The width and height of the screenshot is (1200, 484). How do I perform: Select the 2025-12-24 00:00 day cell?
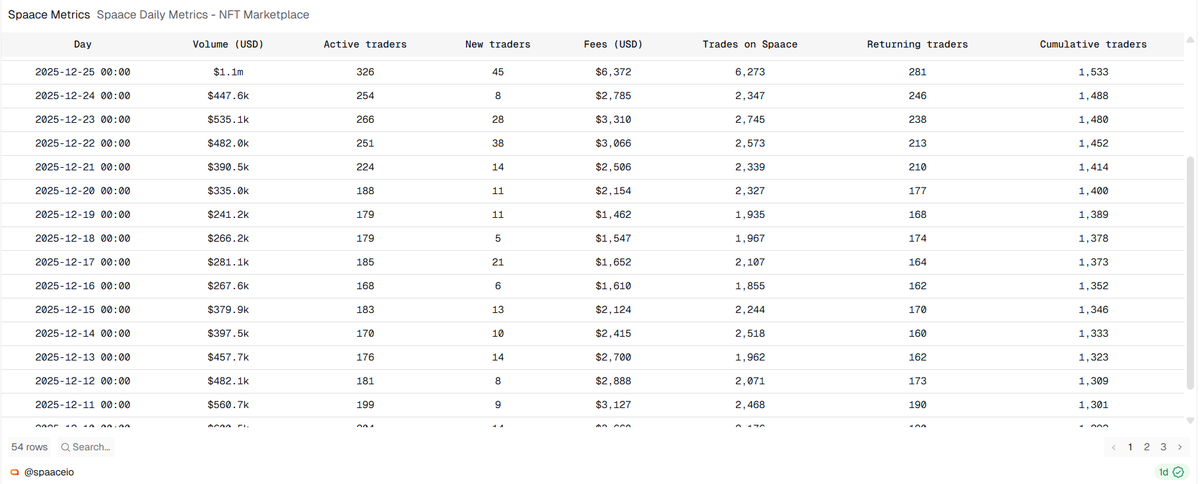click(82, 96)
